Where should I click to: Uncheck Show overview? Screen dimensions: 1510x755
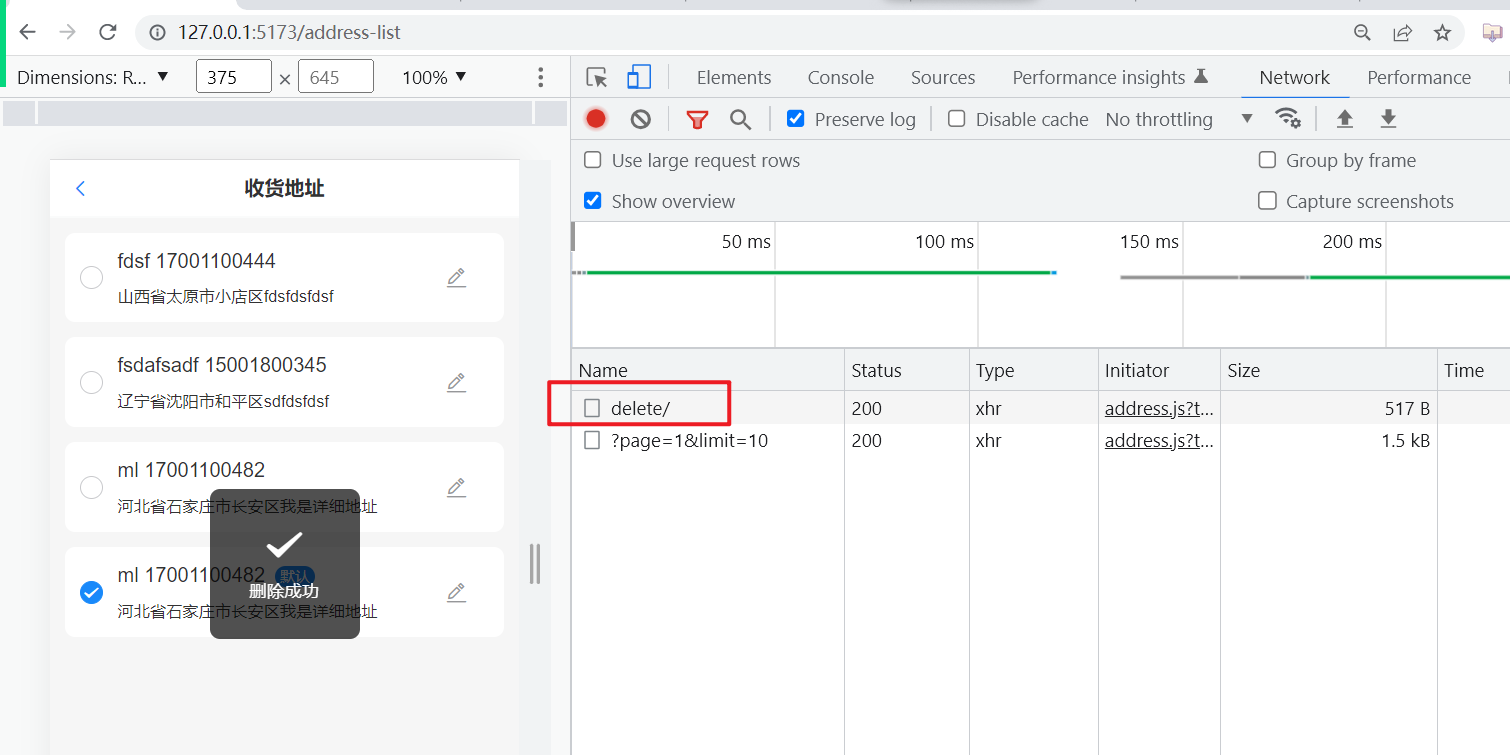pyautogui.click(x=593, y=201)
